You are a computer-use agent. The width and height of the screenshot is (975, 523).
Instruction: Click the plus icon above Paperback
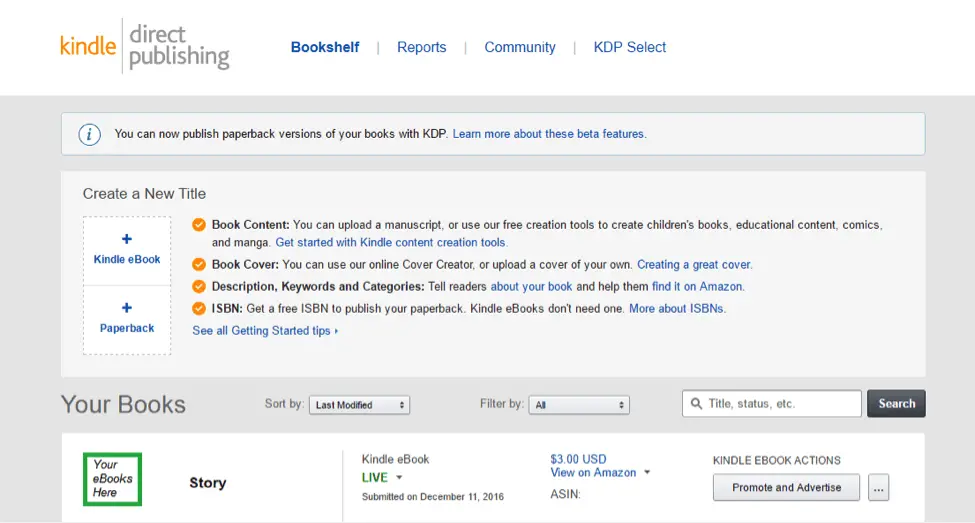(127, 308)
